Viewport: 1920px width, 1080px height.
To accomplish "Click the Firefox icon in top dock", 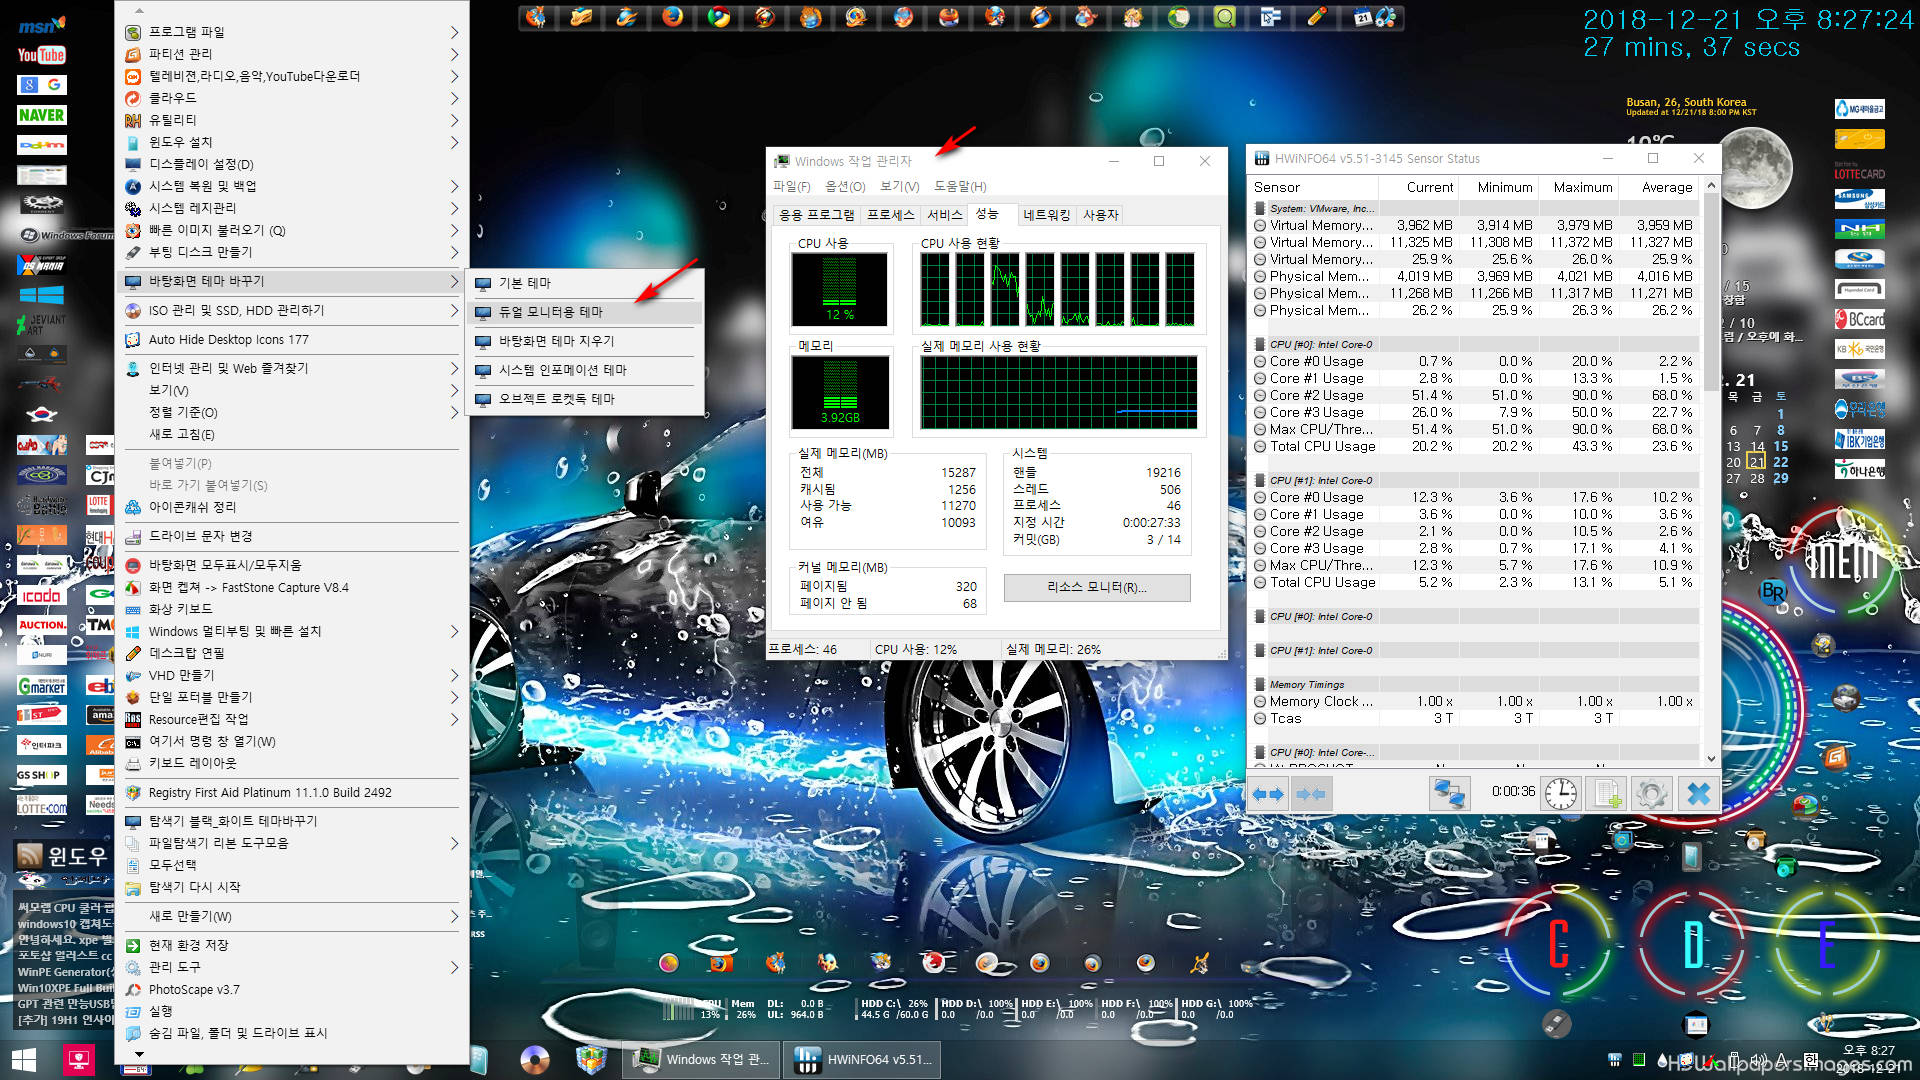I will tap(673, 17).
